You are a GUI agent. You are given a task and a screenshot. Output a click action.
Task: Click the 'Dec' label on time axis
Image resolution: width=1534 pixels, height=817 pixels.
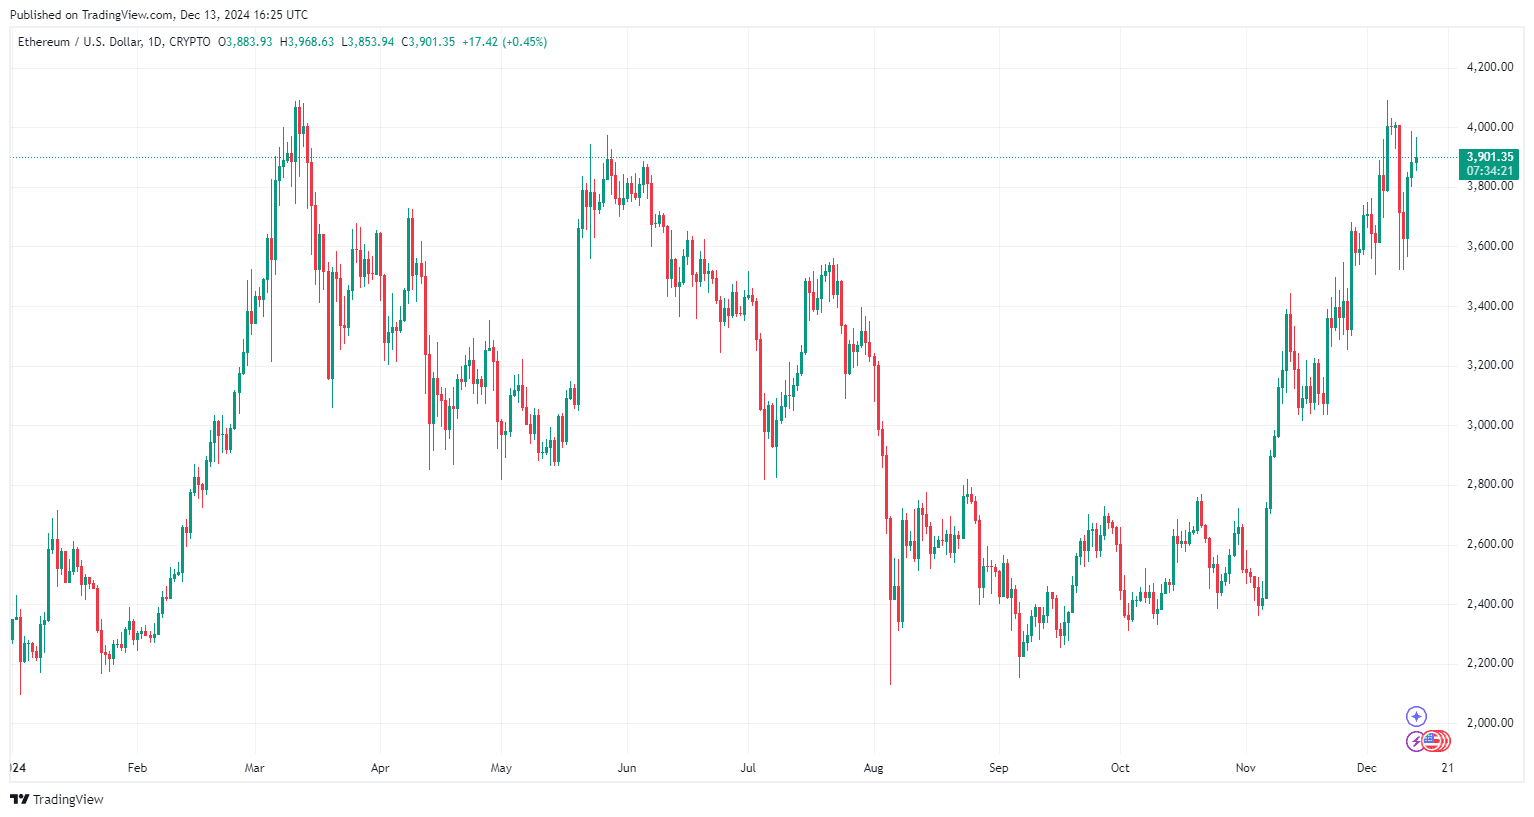(x=1366, y=768)
